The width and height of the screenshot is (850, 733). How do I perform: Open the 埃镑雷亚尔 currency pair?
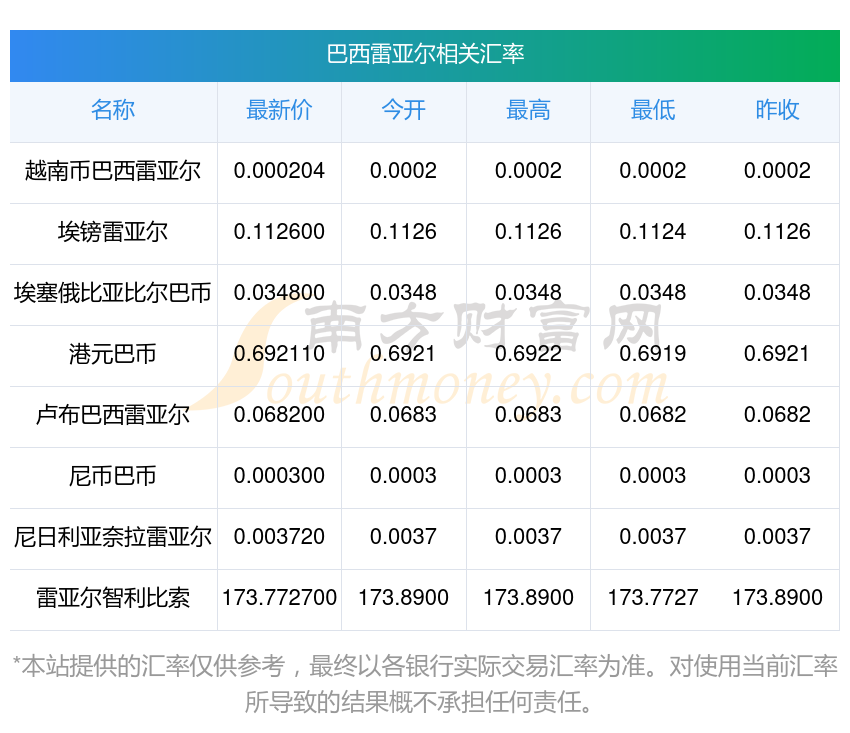point(113,232)
